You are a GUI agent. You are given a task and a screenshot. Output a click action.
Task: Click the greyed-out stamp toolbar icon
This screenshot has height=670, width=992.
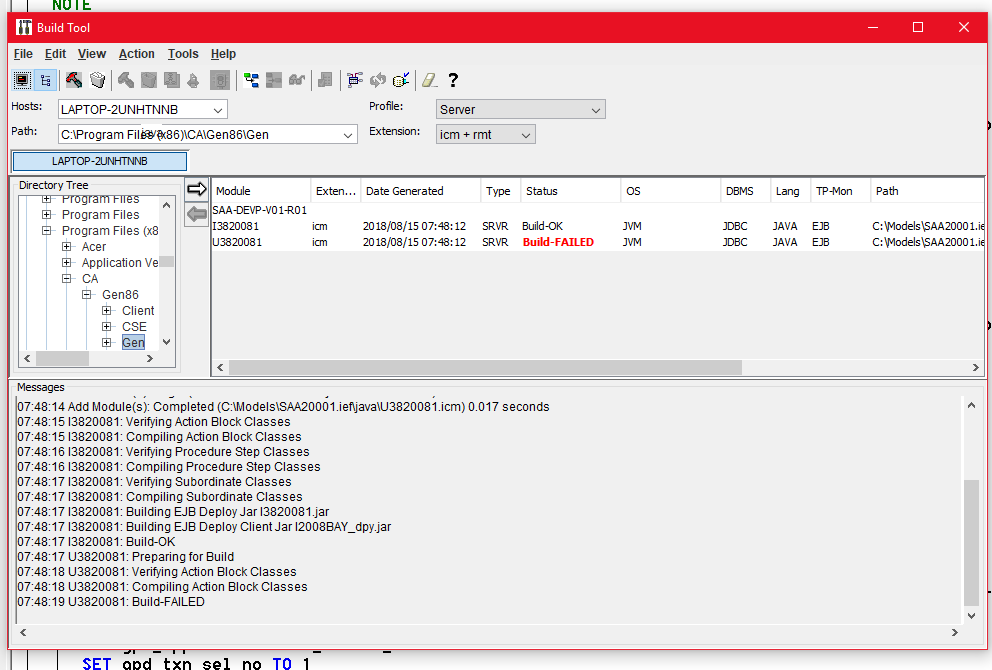pos(194,80)
